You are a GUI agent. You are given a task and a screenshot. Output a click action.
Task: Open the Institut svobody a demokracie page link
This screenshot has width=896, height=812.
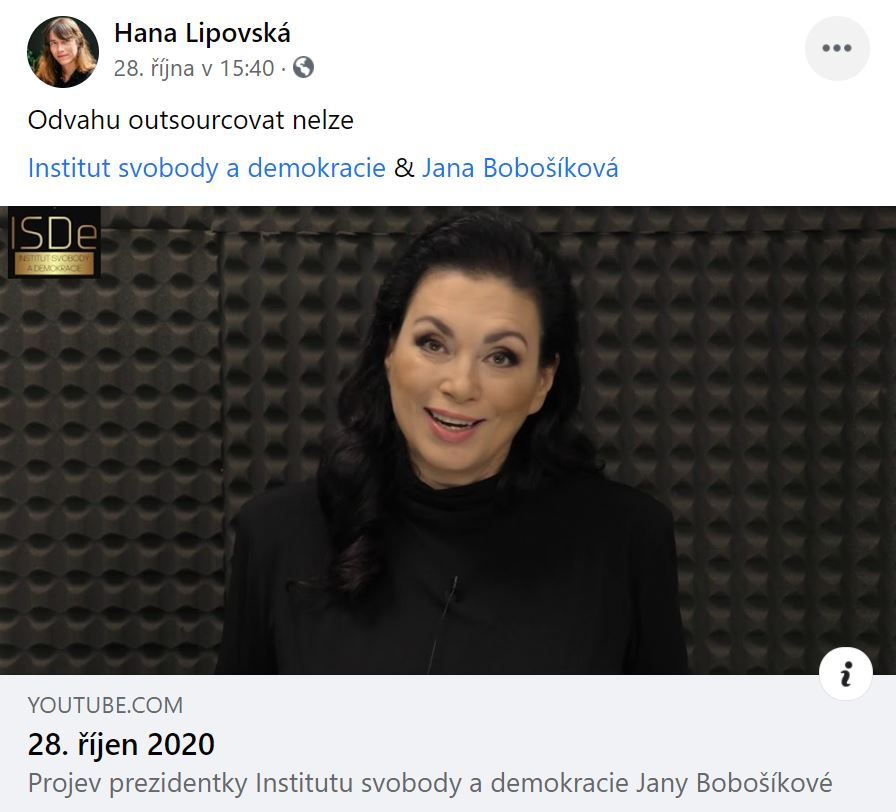207,168
